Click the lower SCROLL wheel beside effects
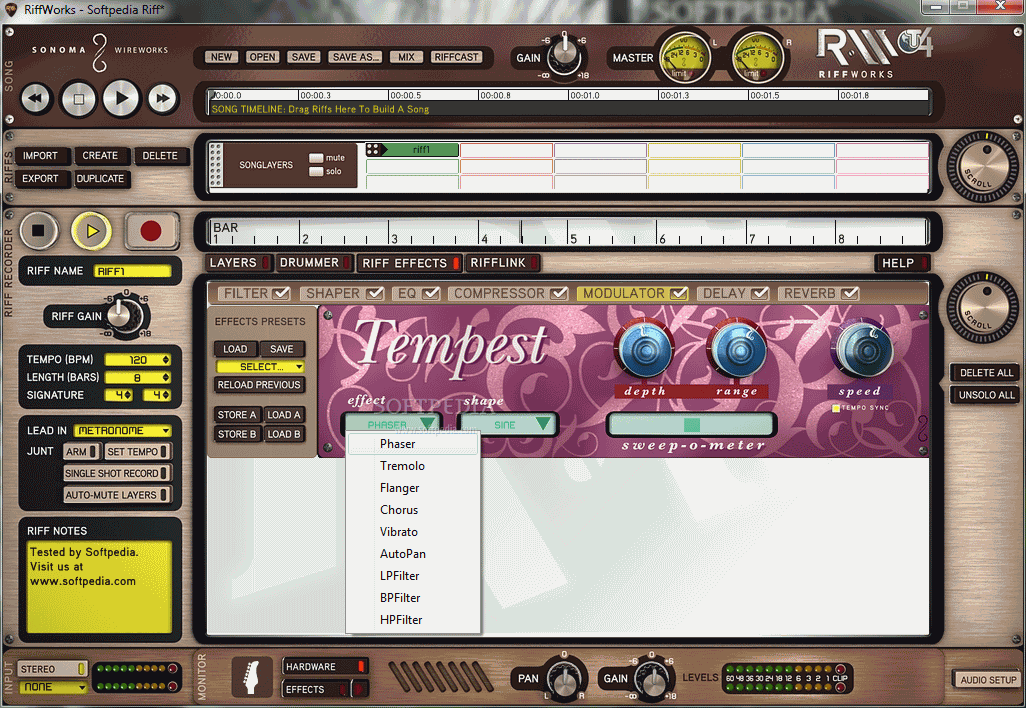This screenshot has width=1026, height=708. tap(982, 308)
